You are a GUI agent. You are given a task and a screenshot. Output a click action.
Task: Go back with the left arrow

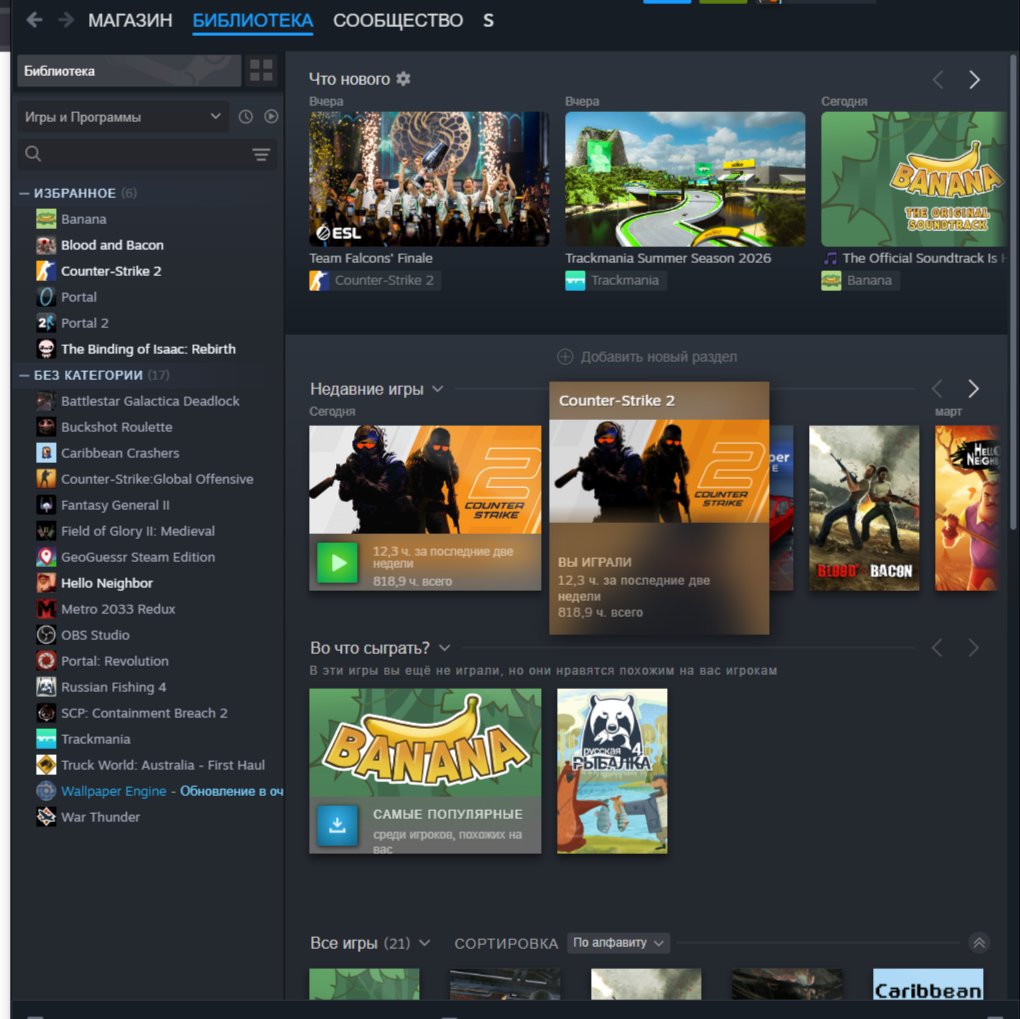coord(34,20)
